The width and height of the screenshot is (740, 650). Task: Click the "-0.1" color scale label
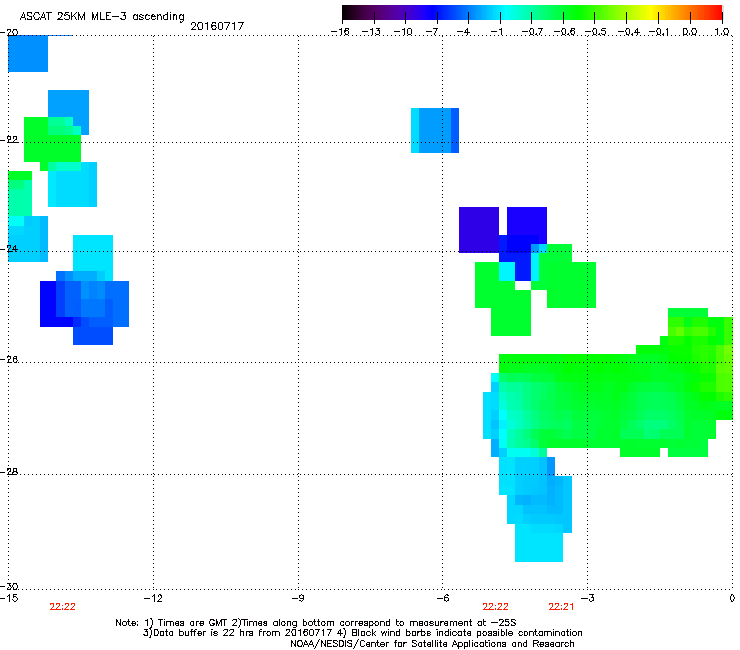(x=660, y=32)
